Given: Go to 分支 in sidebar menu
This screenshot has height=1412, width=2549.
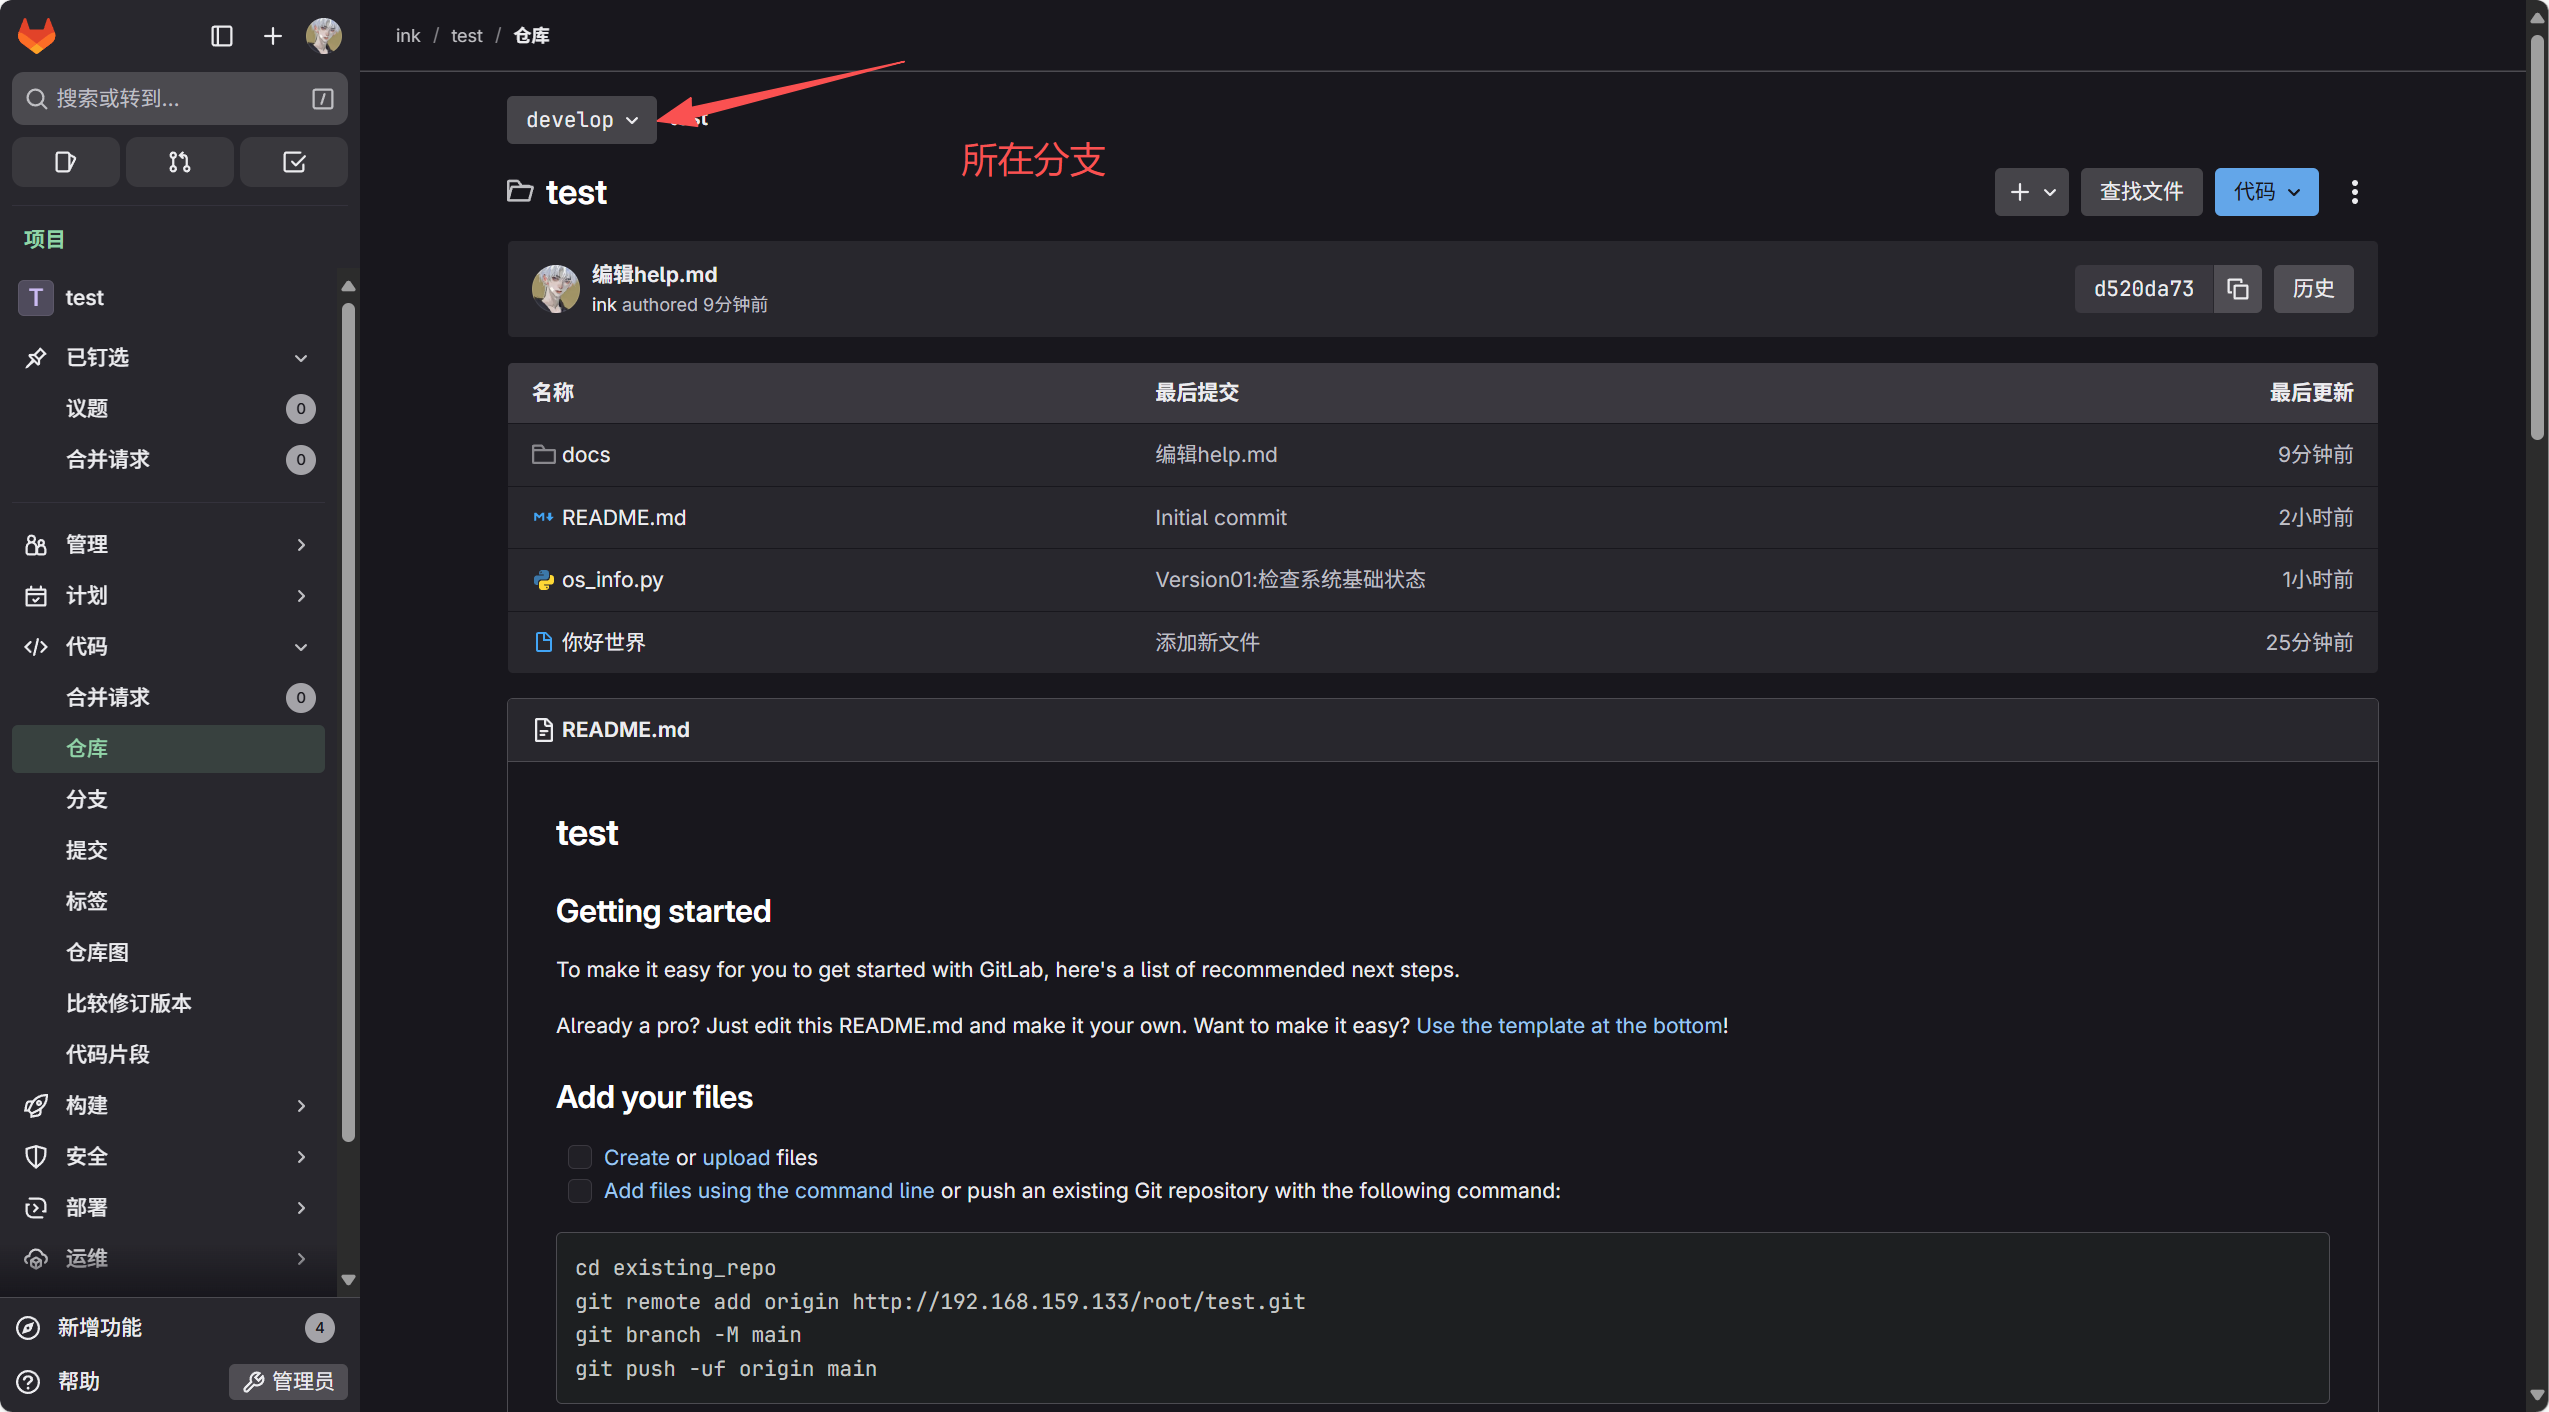Looking at the screenshot, I should tap(87, 799).
